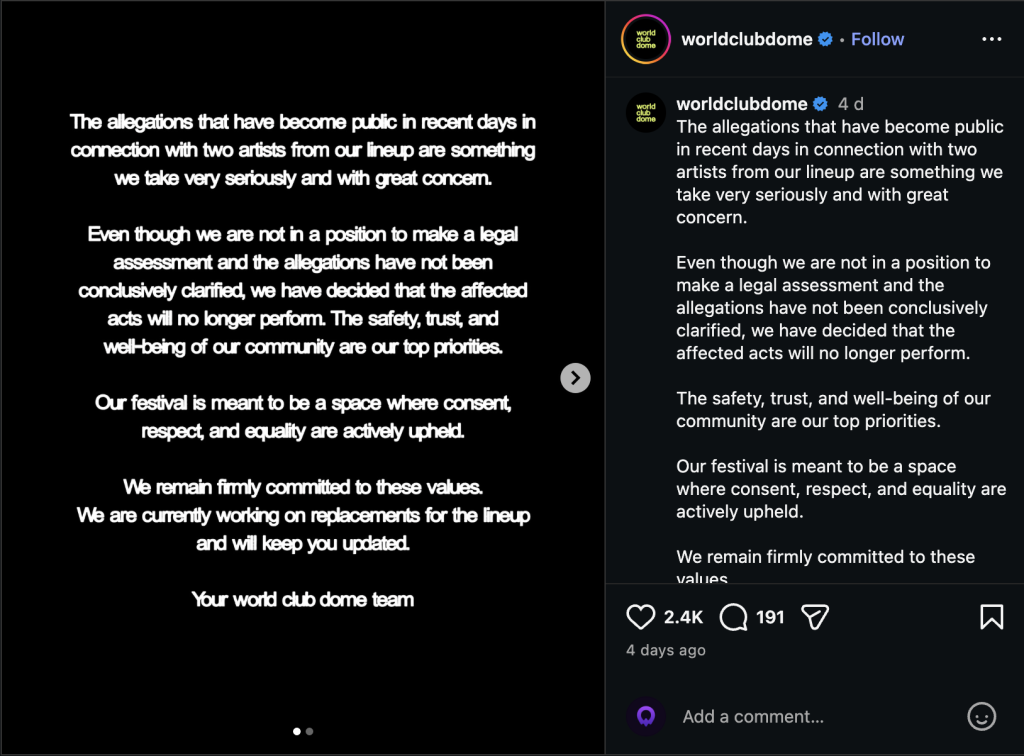This screenshot has width=1024, height=756.
Task: Click the worldclubdome name in the post header
Action: (746, 39)
